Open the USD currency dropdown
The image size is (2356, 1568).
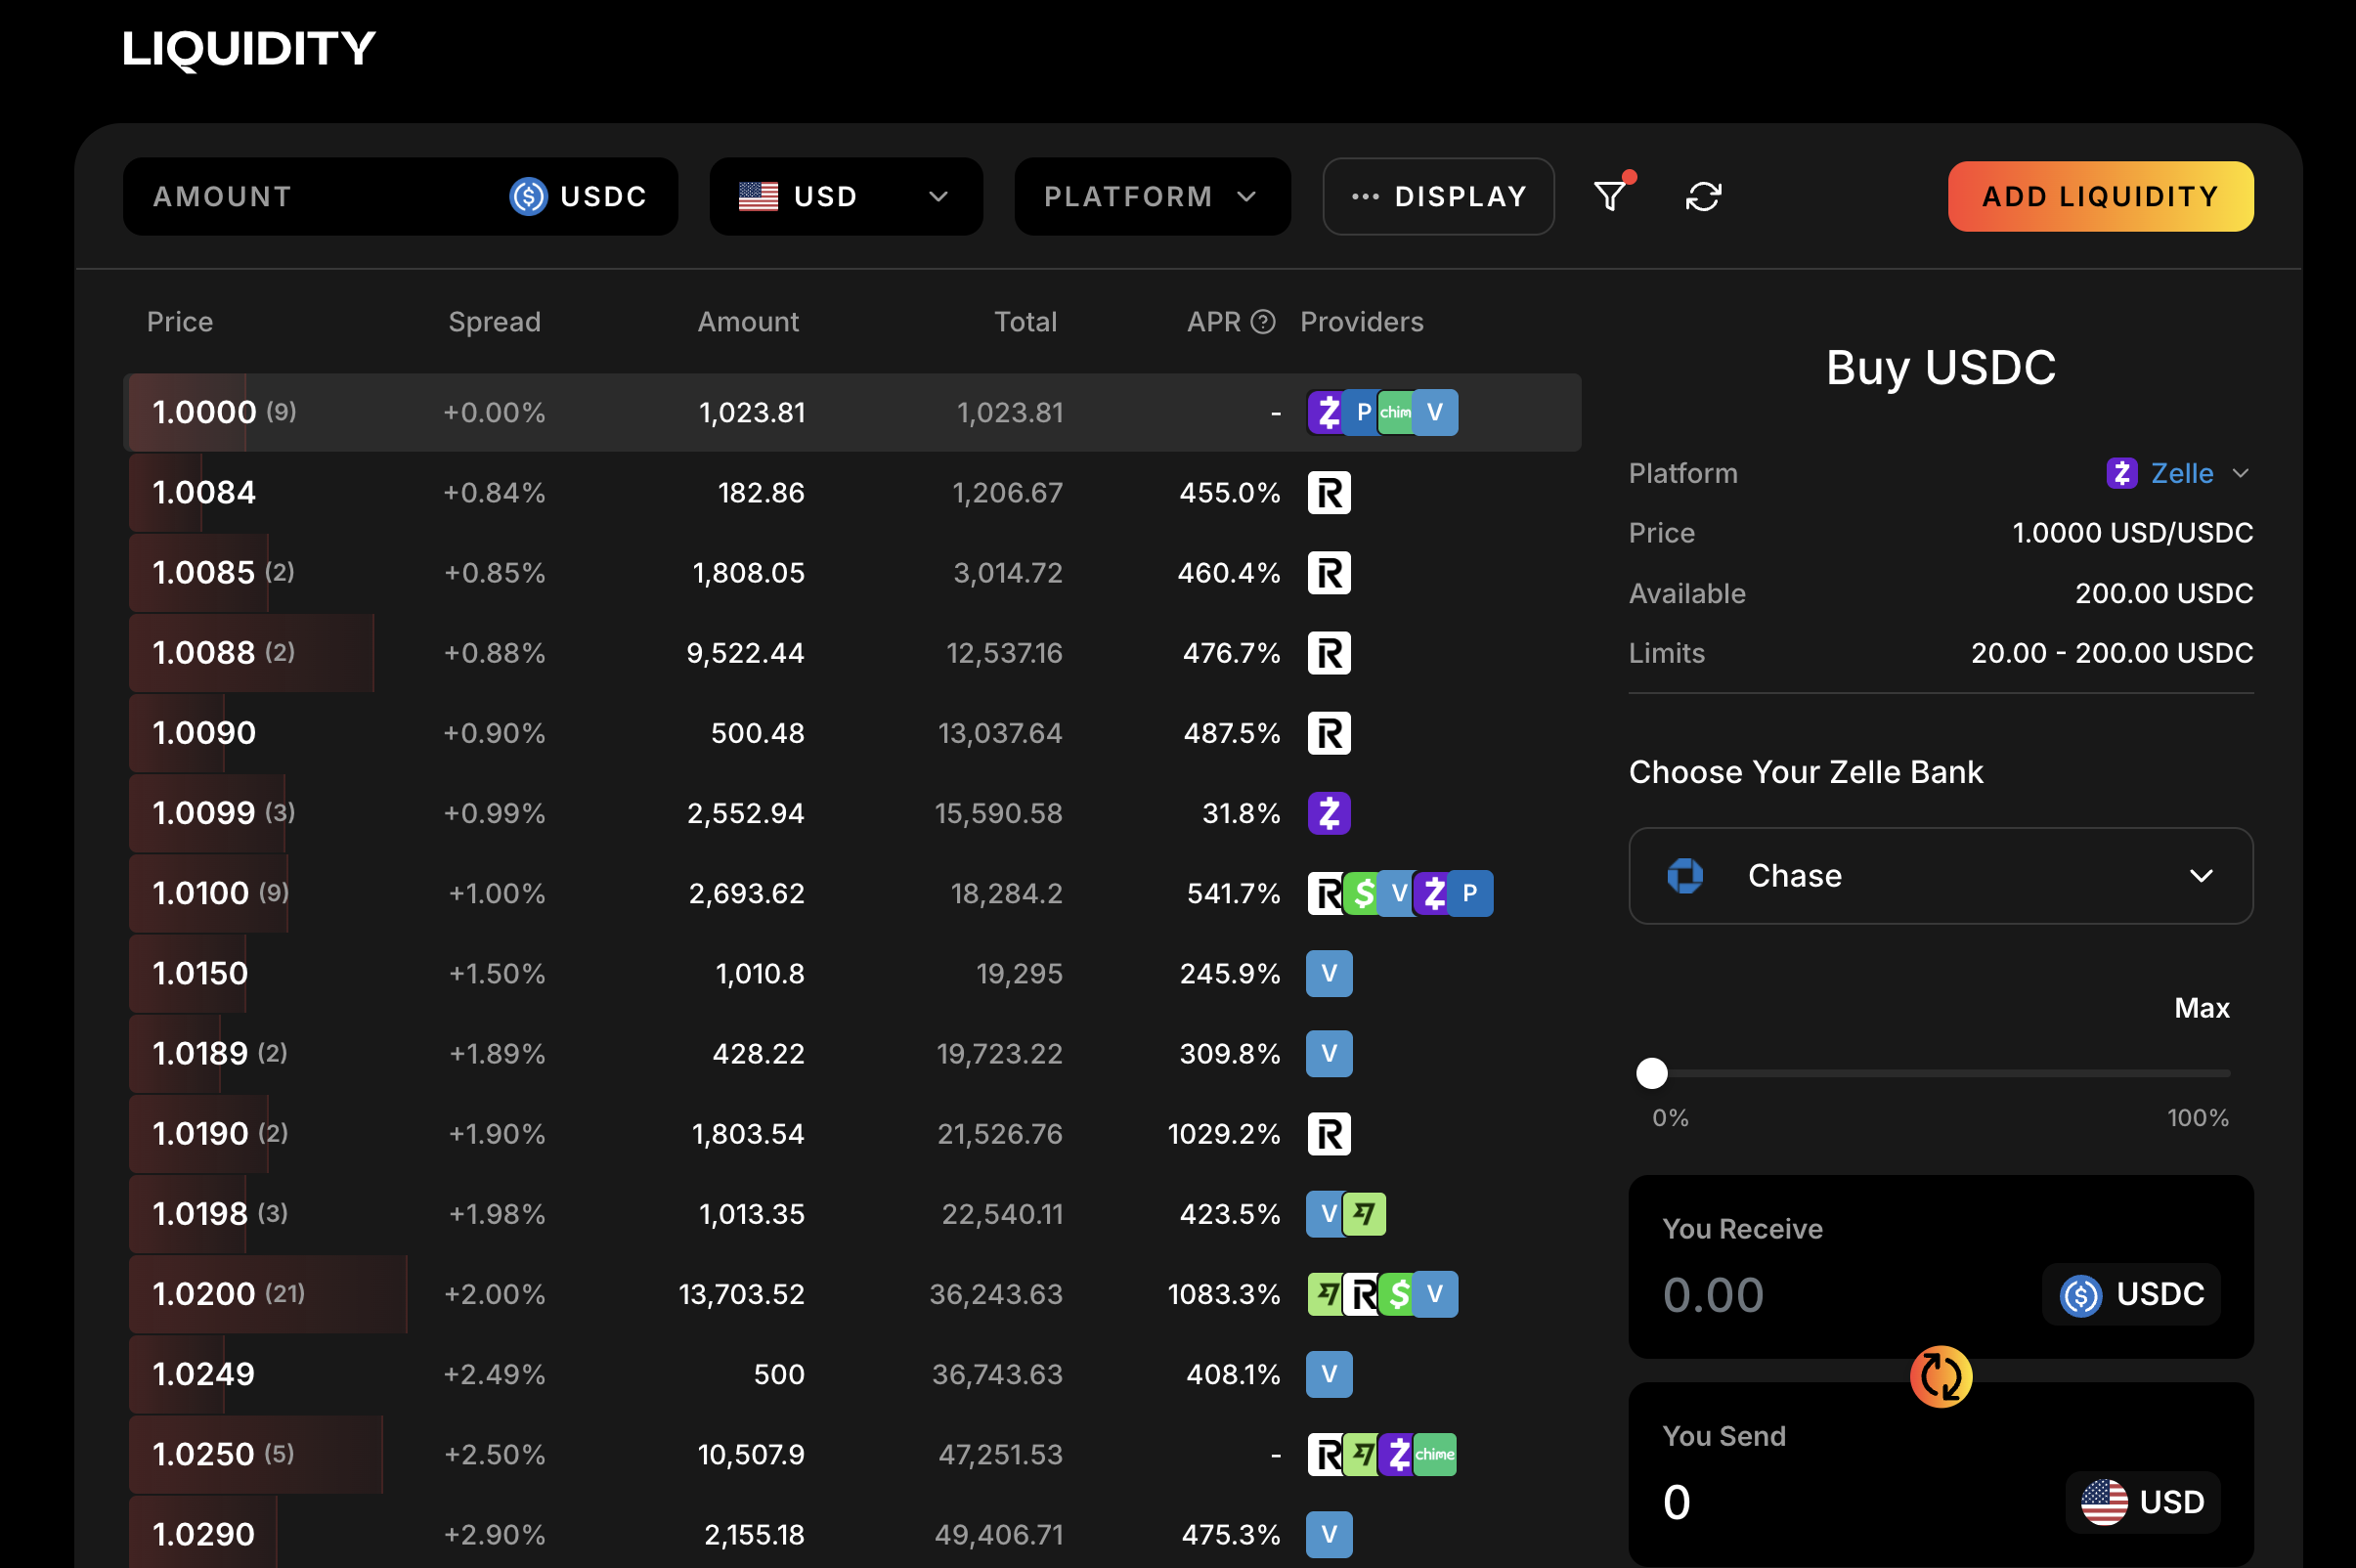point(845,196)
